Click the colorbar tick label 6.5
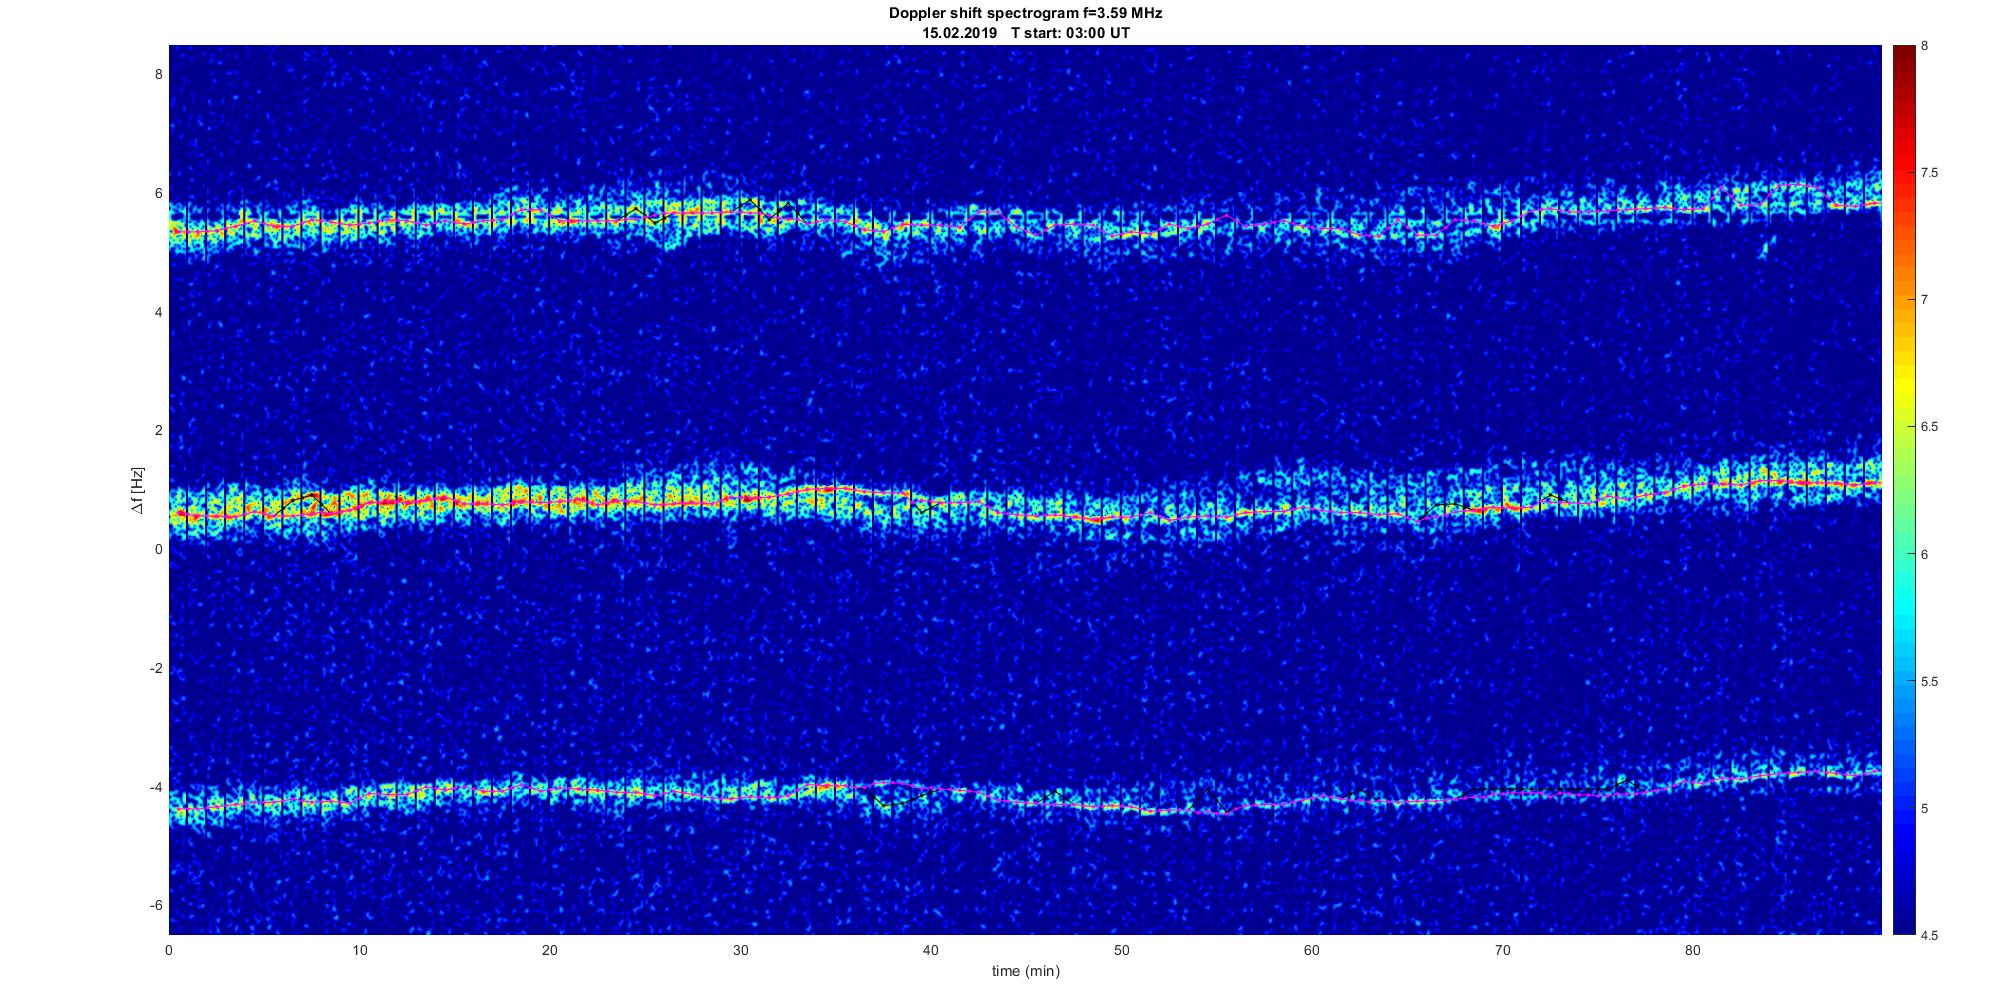The image size is (2000, 1003). [x=1930, y=427]
